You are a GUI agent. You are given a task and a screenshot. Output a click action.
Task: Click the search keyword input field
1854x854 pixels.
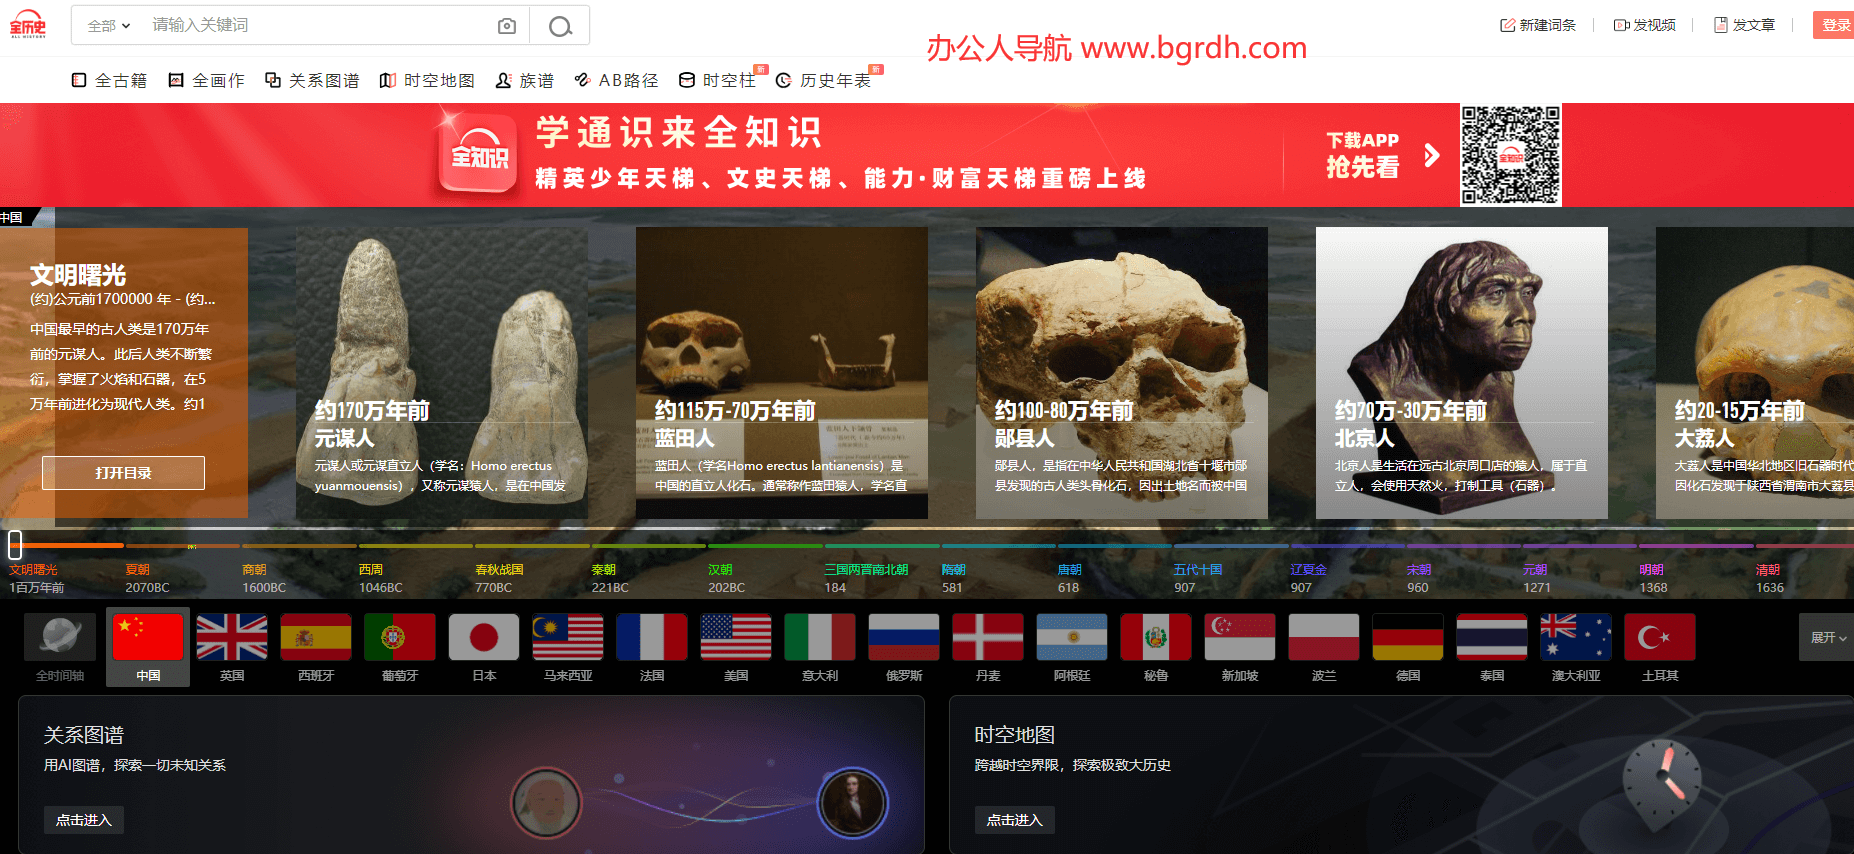pyautogui.click(x=315, y=26)
